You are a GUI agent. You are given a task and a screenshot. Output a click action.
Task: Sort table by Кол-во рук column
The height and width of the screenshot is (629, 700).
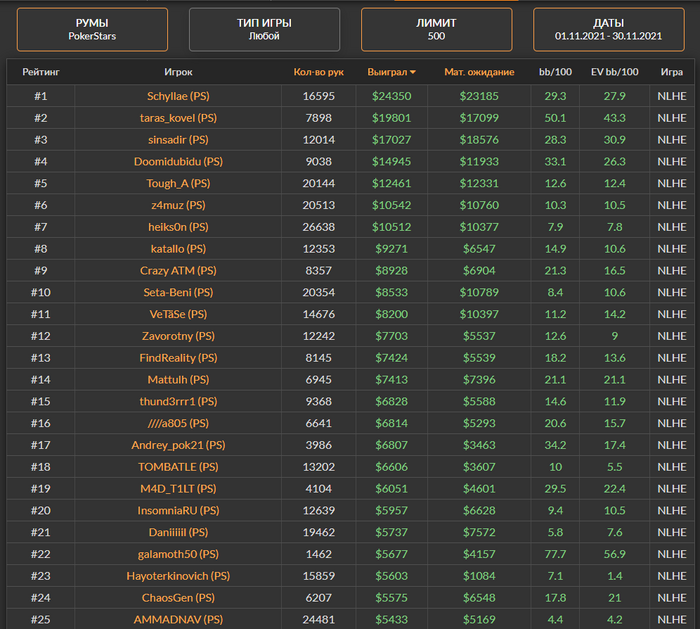tap(318, 73)
